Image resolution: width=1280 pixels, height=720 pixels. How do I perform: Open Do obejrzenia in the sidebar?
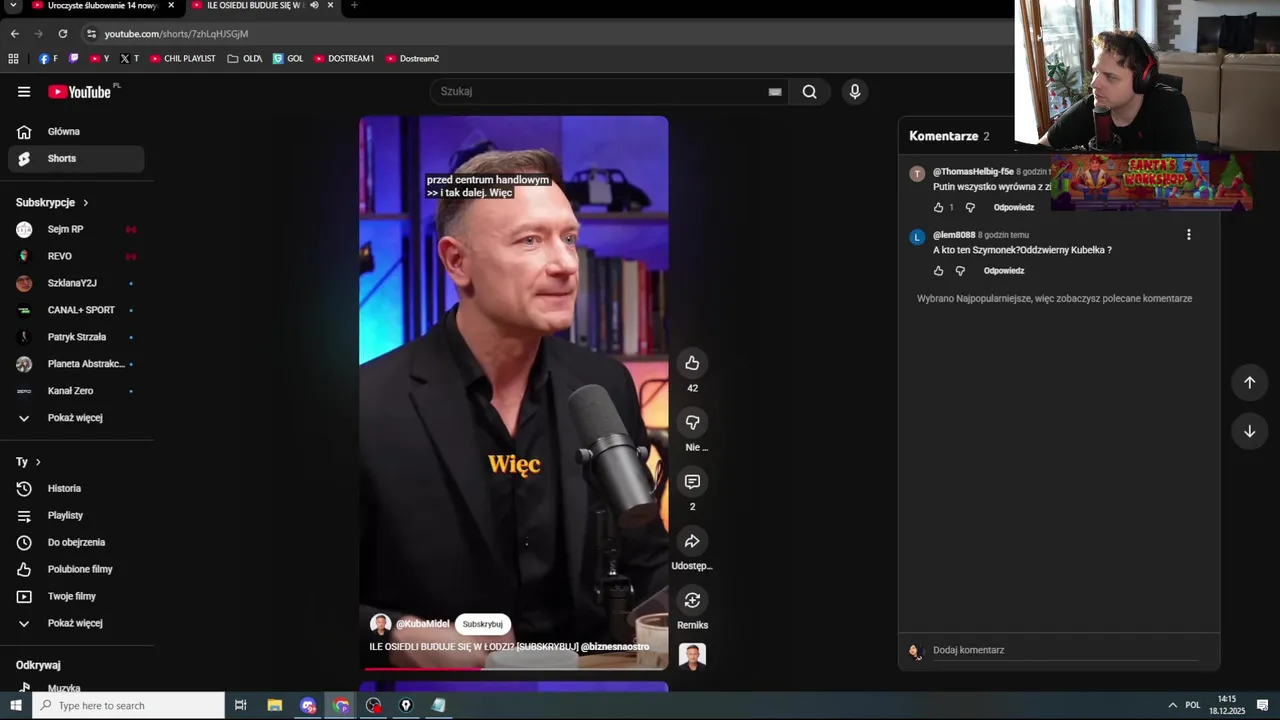click(76, 543)
